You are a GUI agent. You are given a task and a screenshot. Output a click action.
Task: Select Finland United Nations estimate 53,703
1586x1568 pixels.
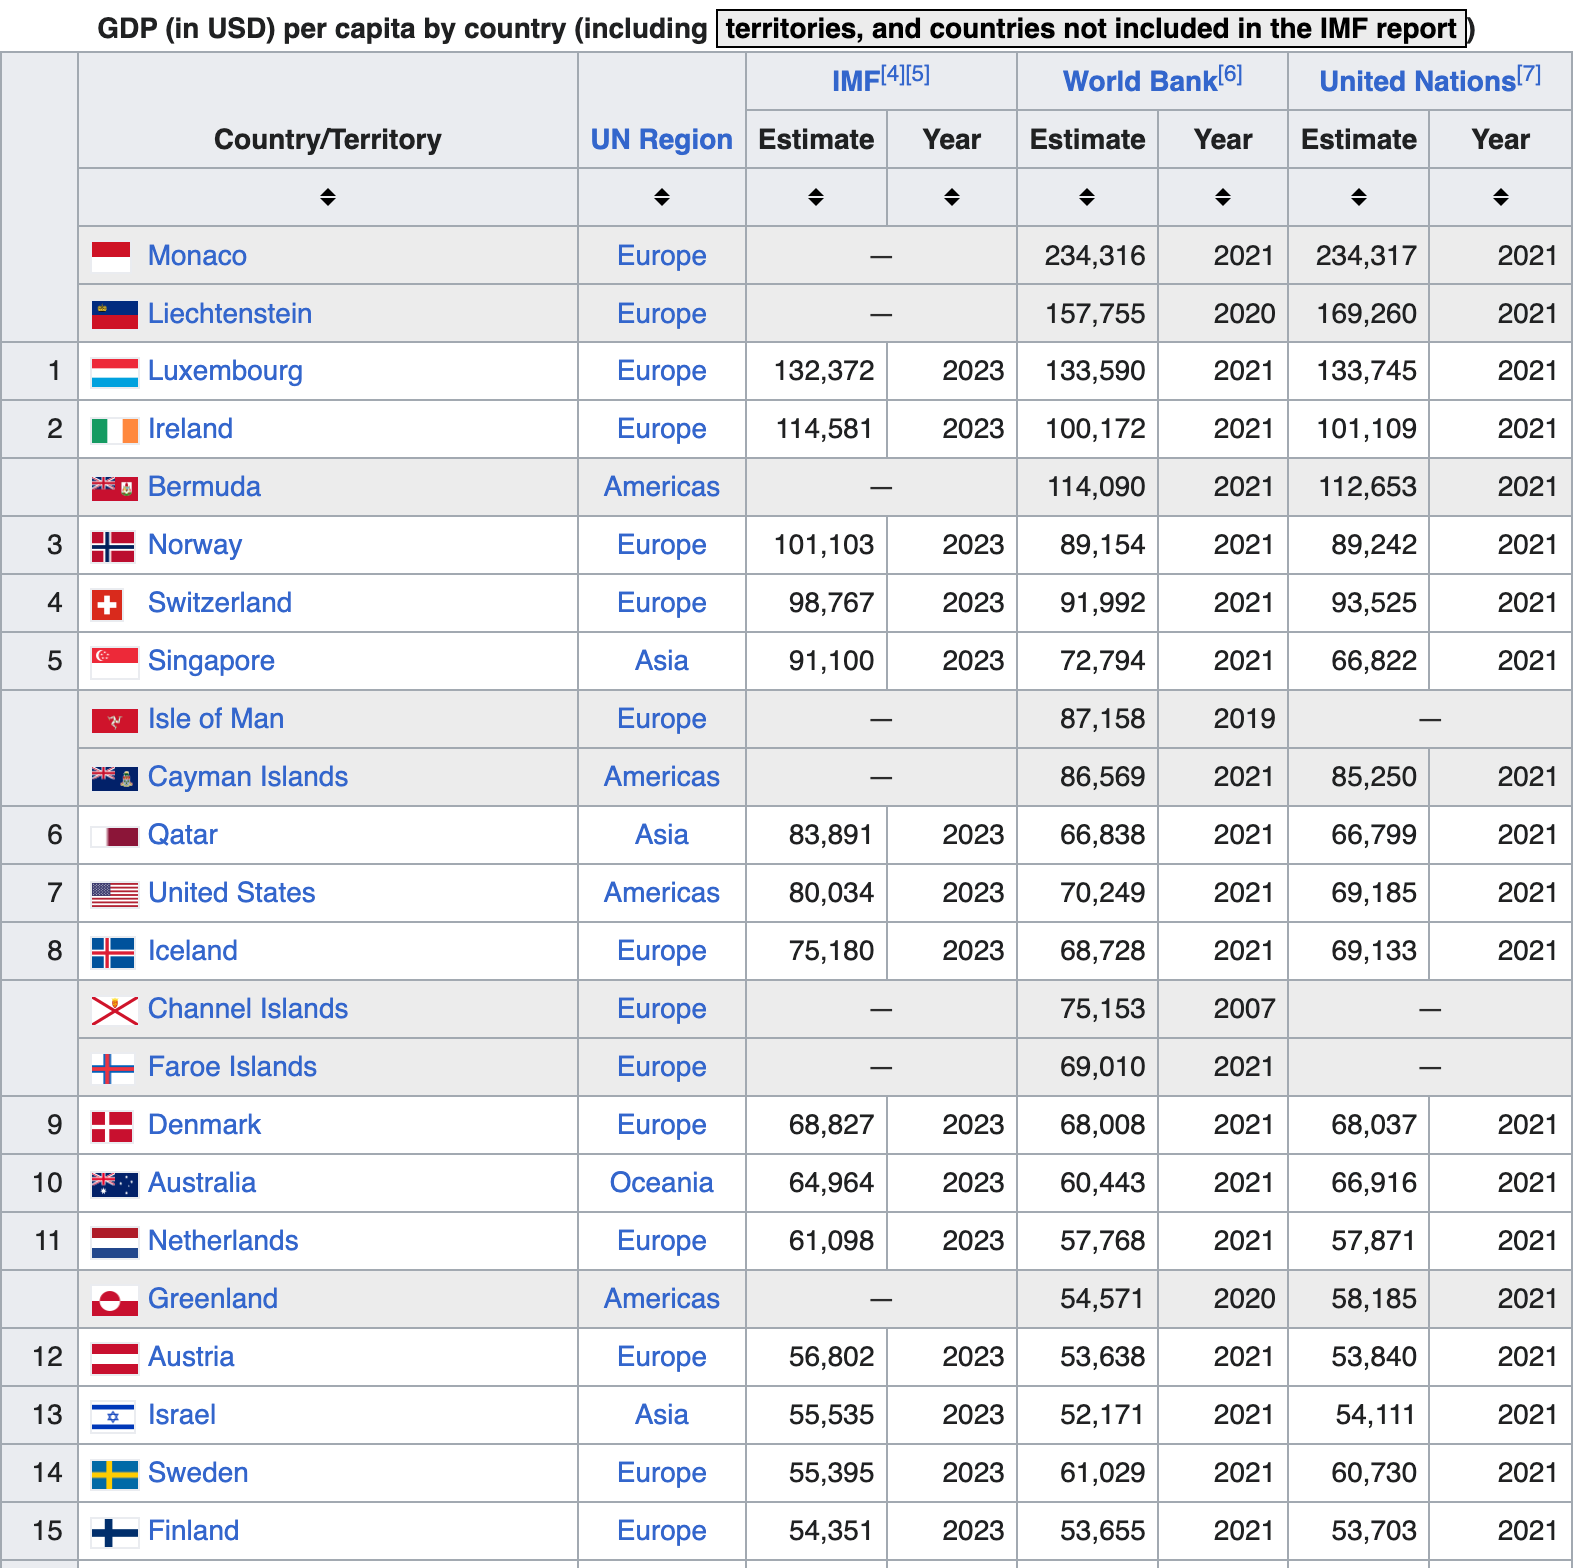[x=1374, y=1531]
